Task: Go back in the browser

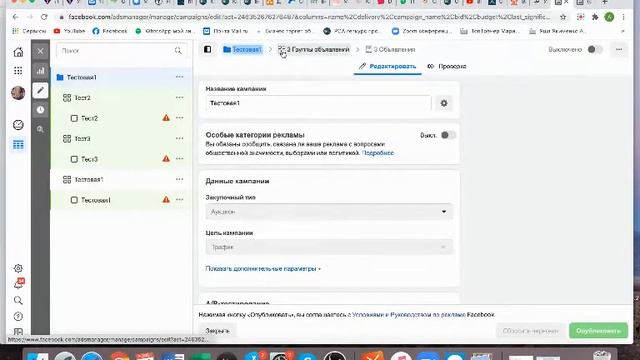Action: click(x=16, y=17)
